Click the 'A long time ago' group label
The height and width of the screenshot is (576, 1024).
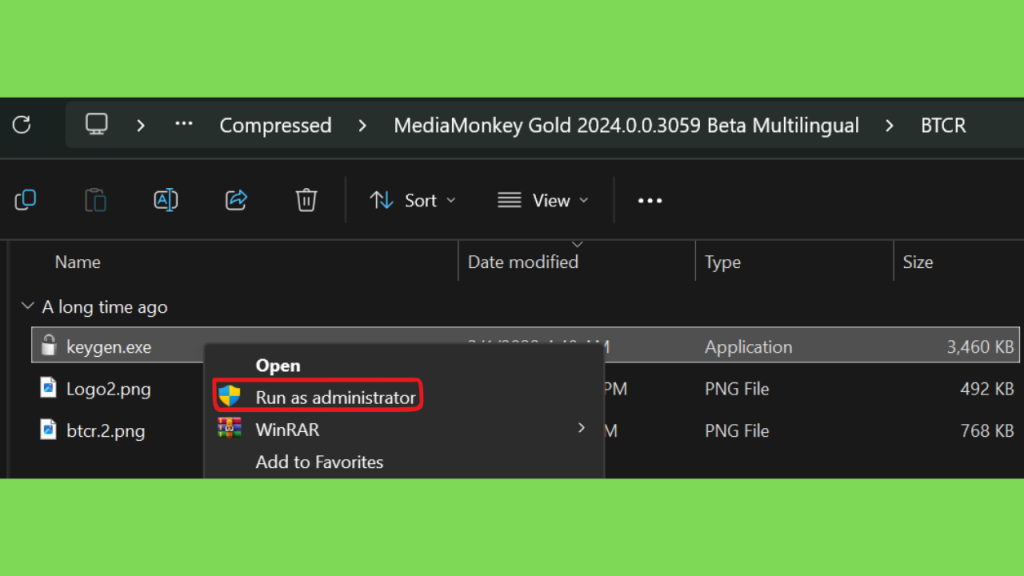pos(104,307)
